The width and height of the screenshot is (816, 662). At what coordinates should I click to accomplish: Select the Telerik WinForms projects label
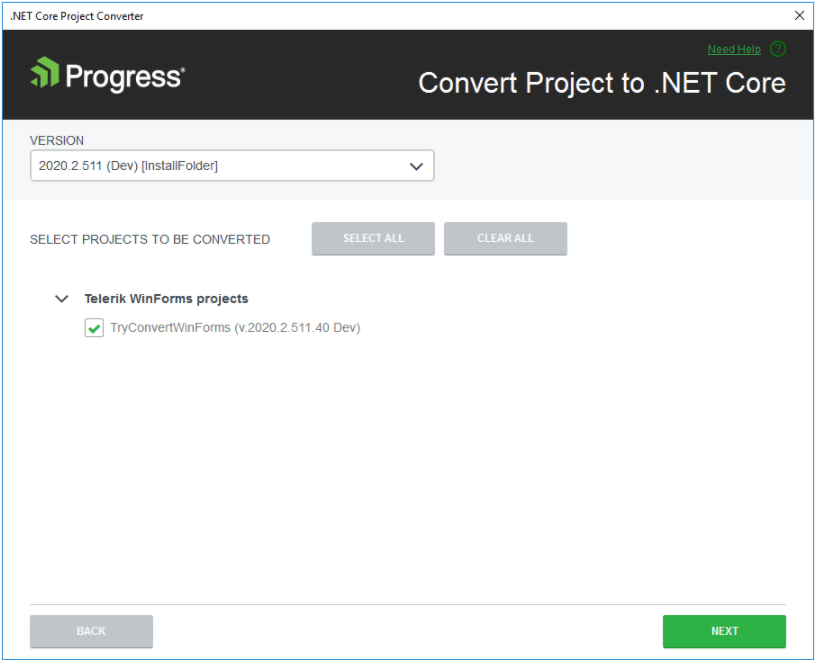167,299
